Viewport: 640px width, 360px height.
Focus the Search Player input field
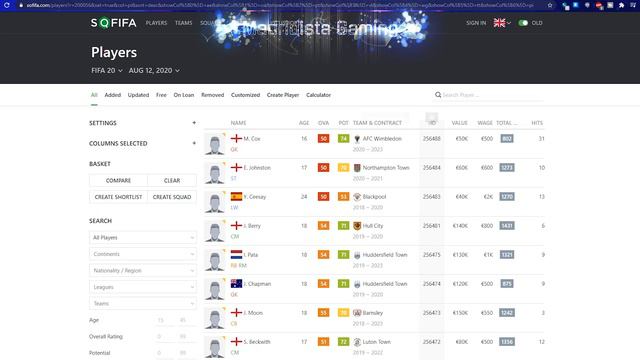[x=493, y=95]
